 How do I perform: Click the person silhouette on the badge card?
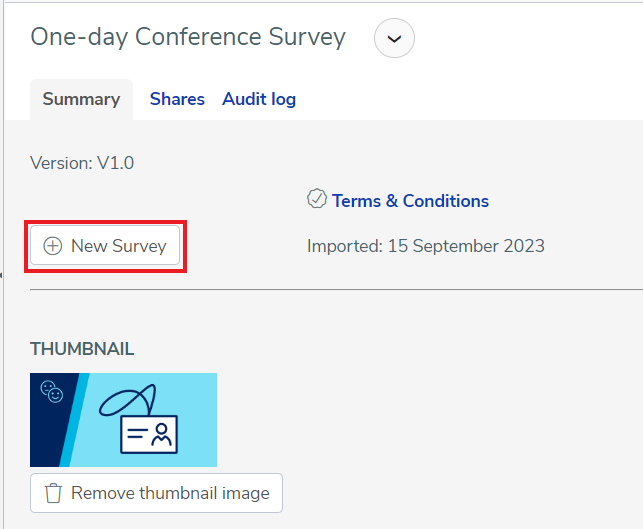pos(162,435)
